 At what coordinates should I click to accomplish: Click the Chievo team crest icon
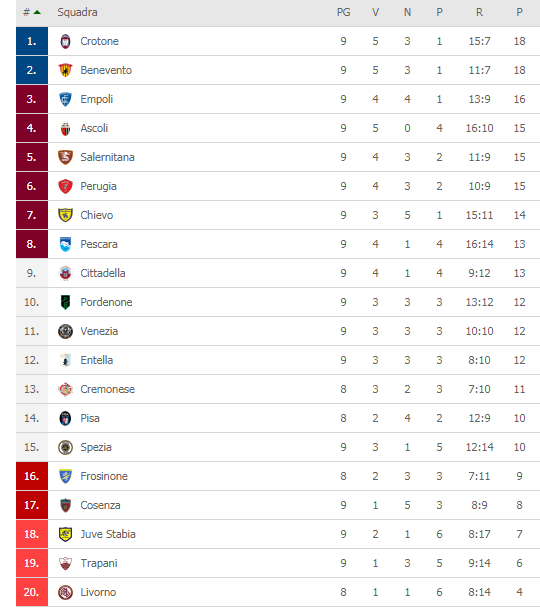(x=65, y=215)
